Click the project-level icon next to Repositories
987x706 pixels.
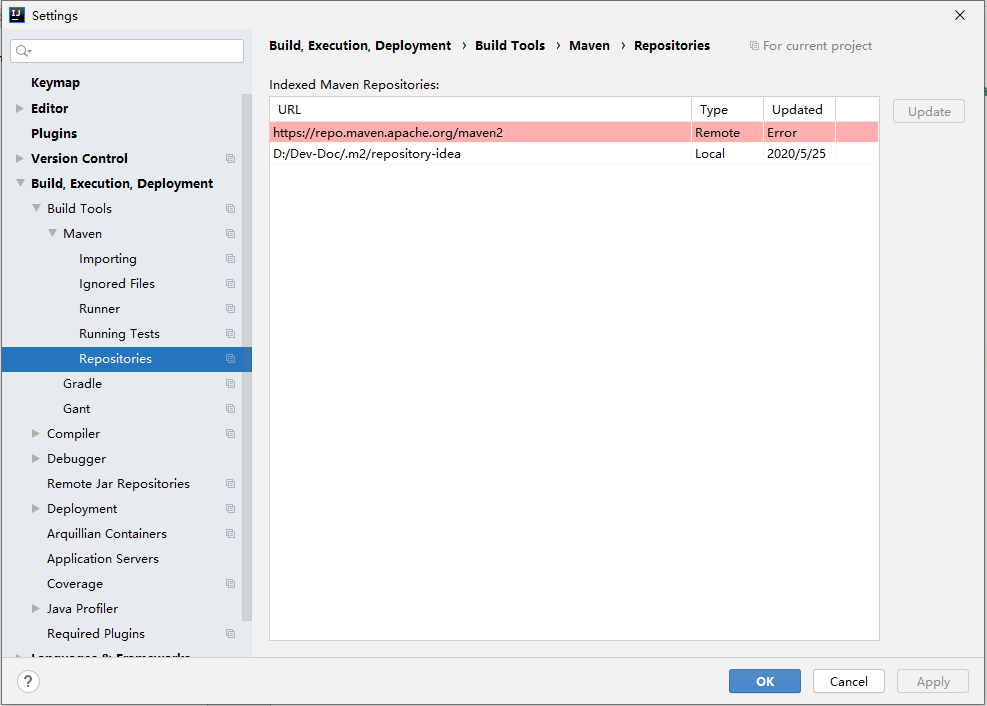click(x=230, y=358)
